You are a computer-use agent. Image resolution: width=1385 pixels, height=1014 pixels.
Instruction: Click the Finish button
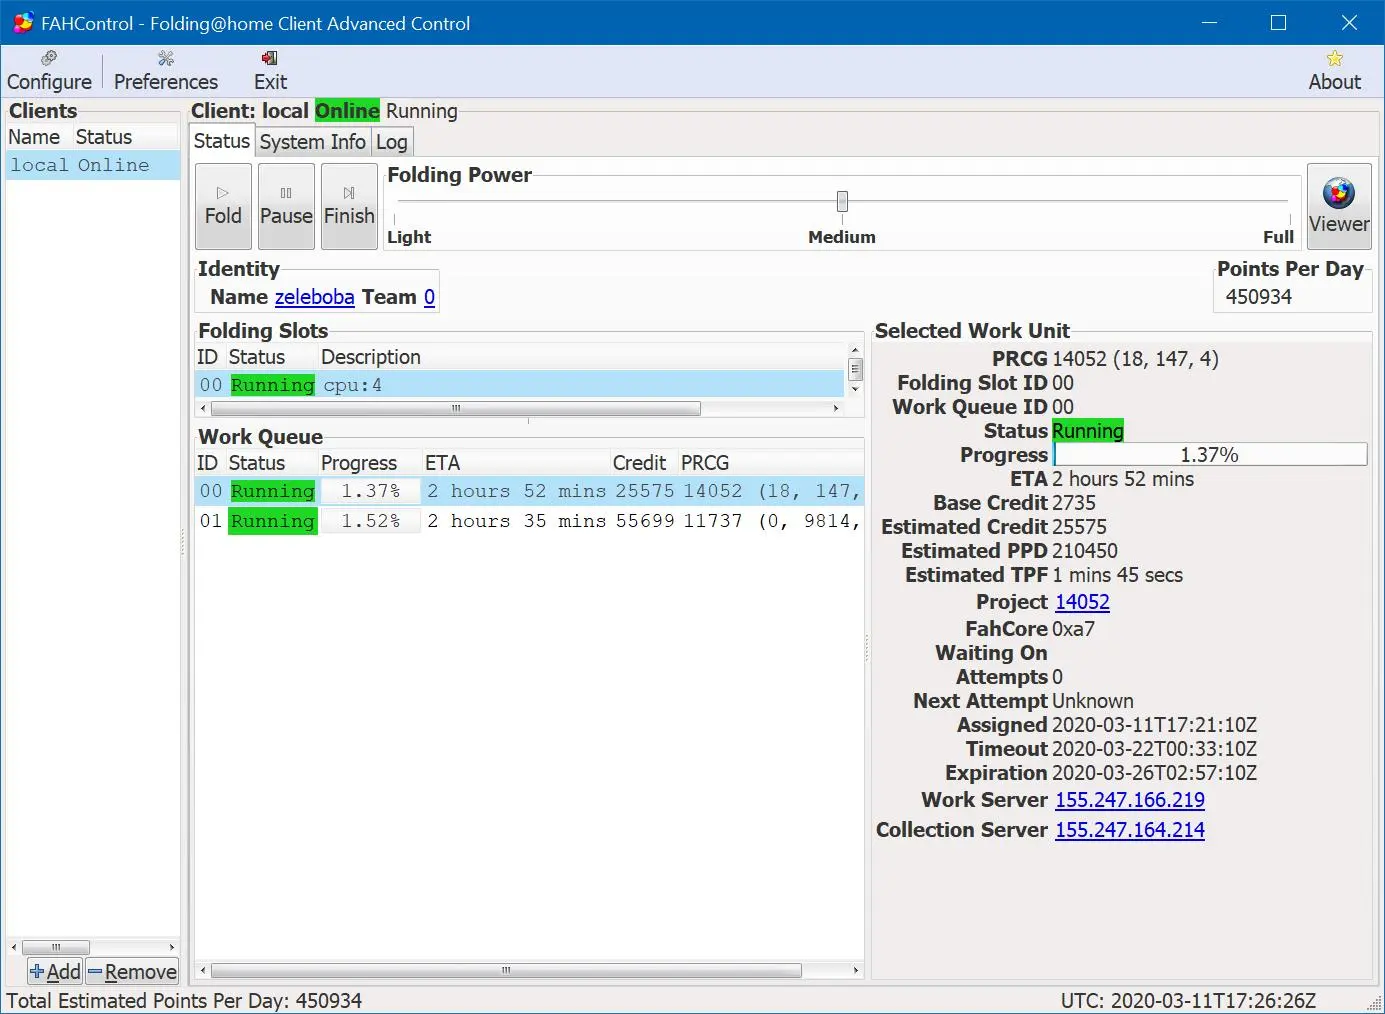pos(349,206)
